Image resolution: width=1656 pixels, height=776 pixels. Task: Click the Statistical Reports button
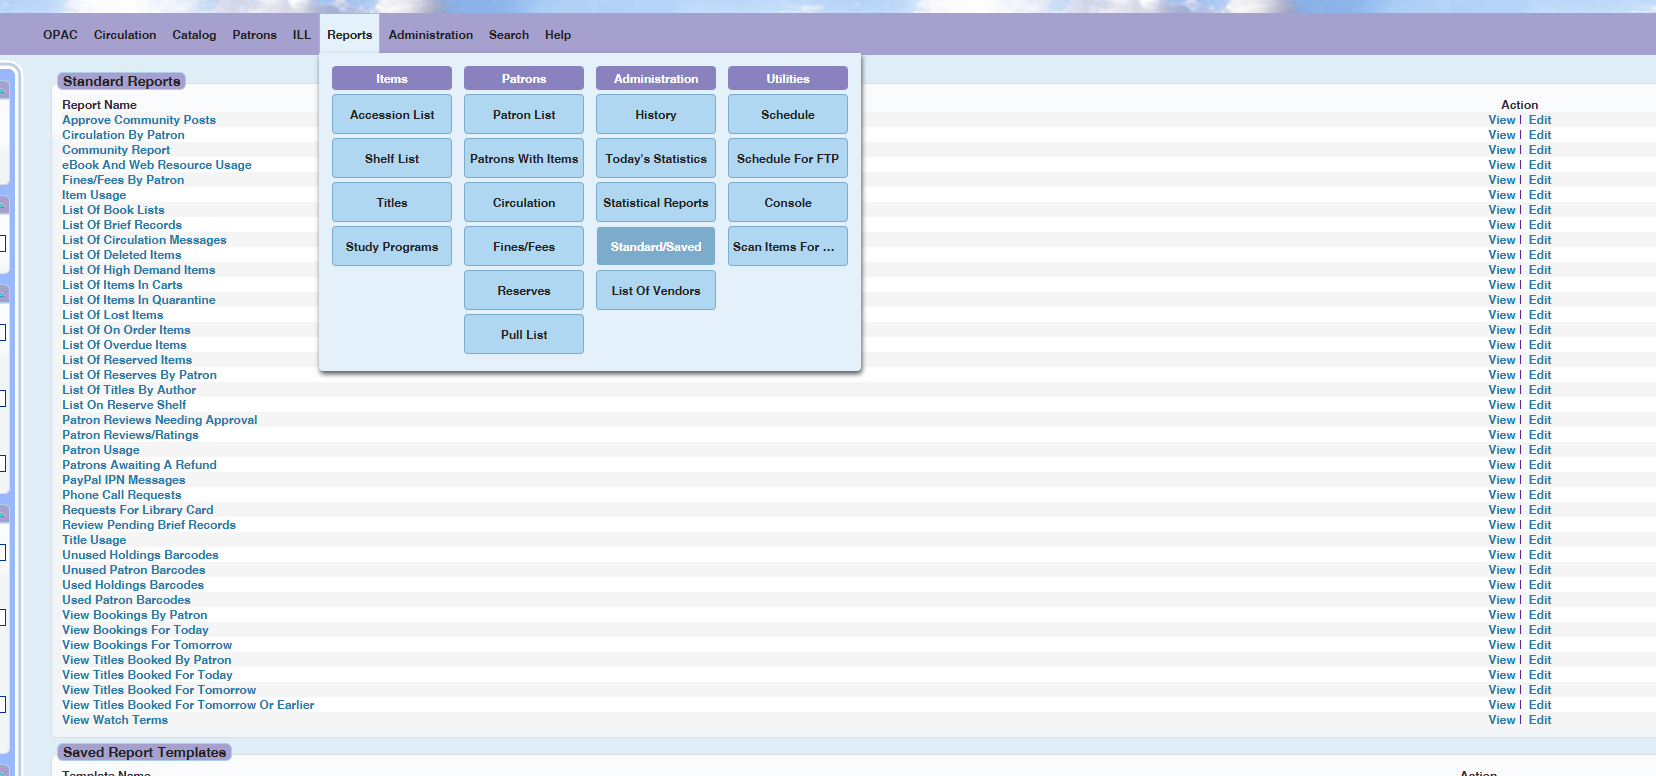pyautogui.click(x=656, y=203)
